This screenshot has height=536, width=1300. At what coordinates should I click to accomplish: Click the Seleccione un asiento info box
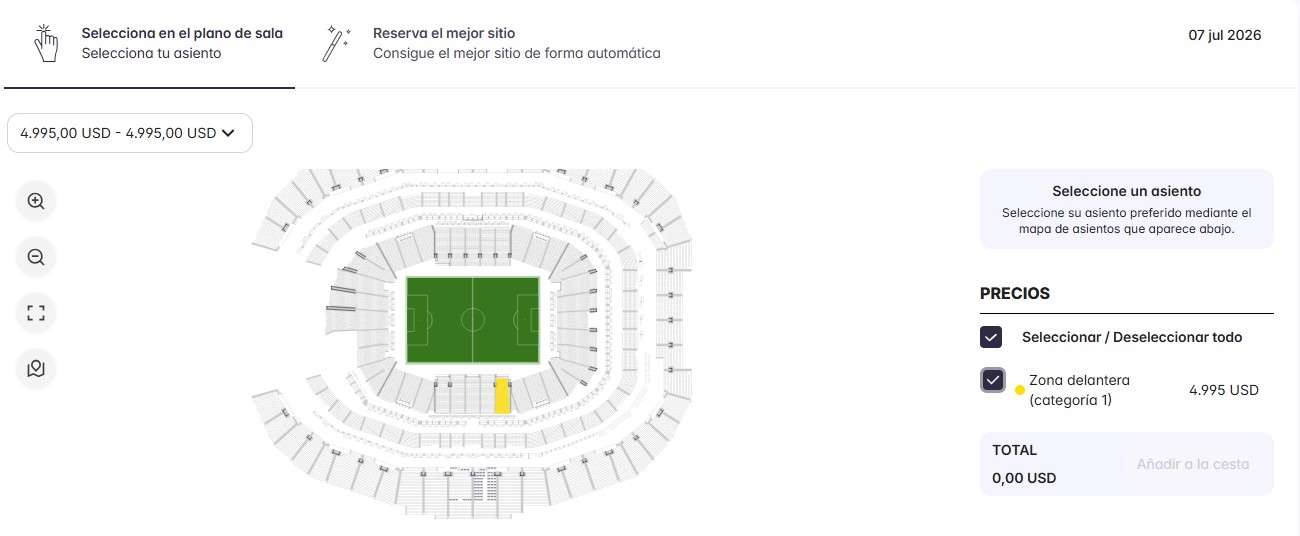coord(1127,209)
